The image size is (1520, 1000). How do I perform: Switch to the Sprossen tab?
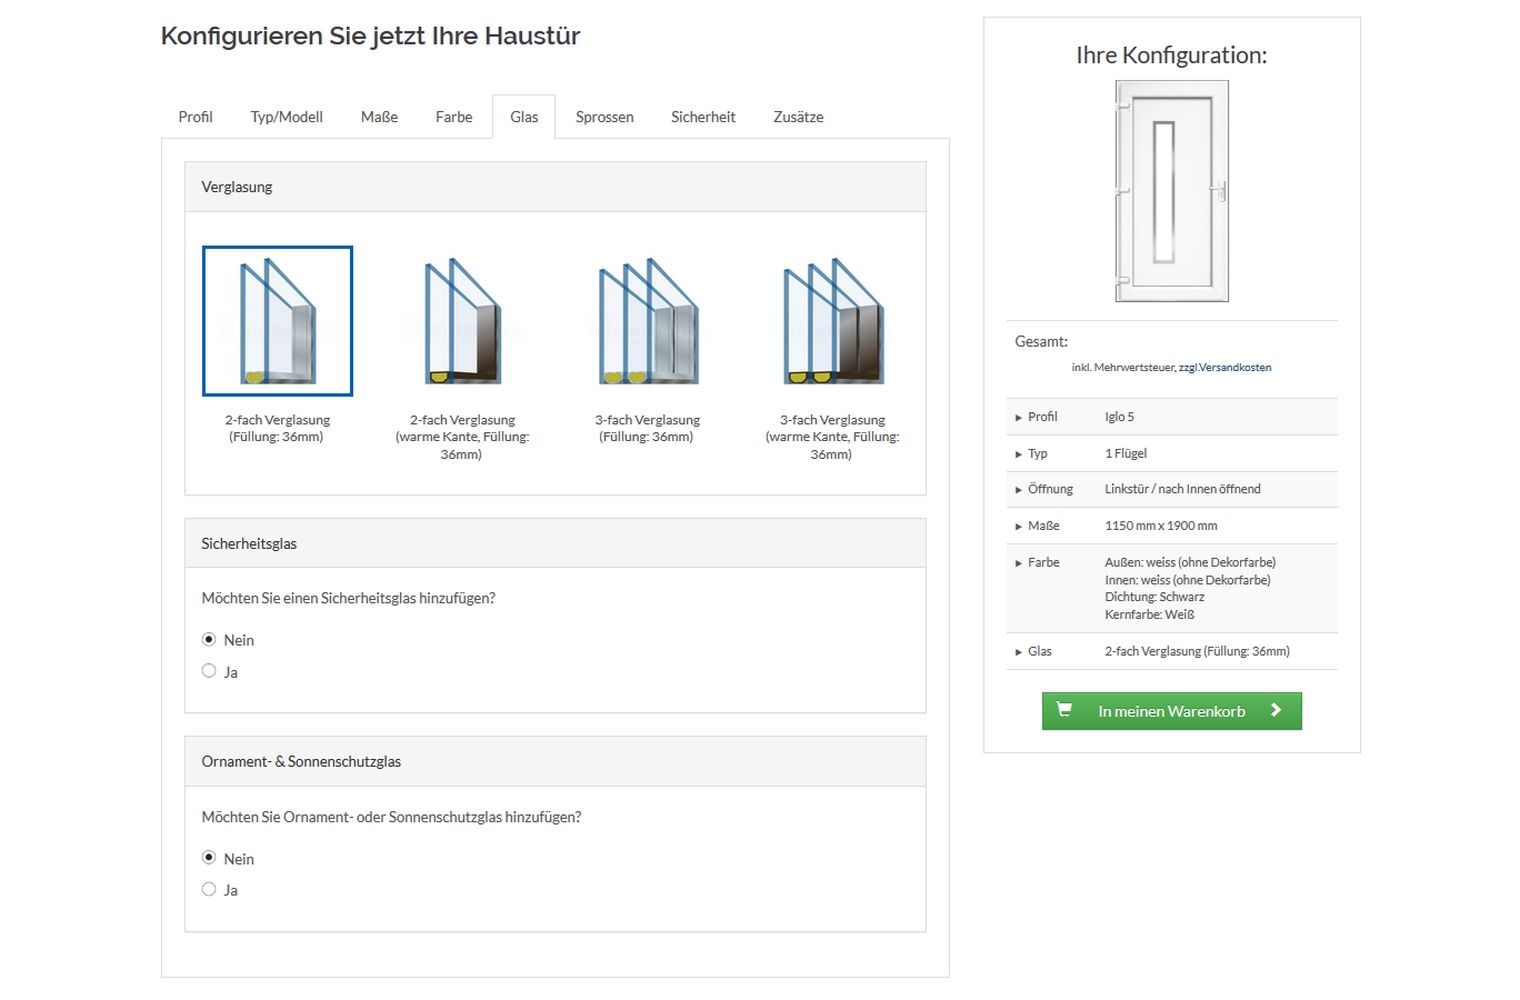coord(604,117)
